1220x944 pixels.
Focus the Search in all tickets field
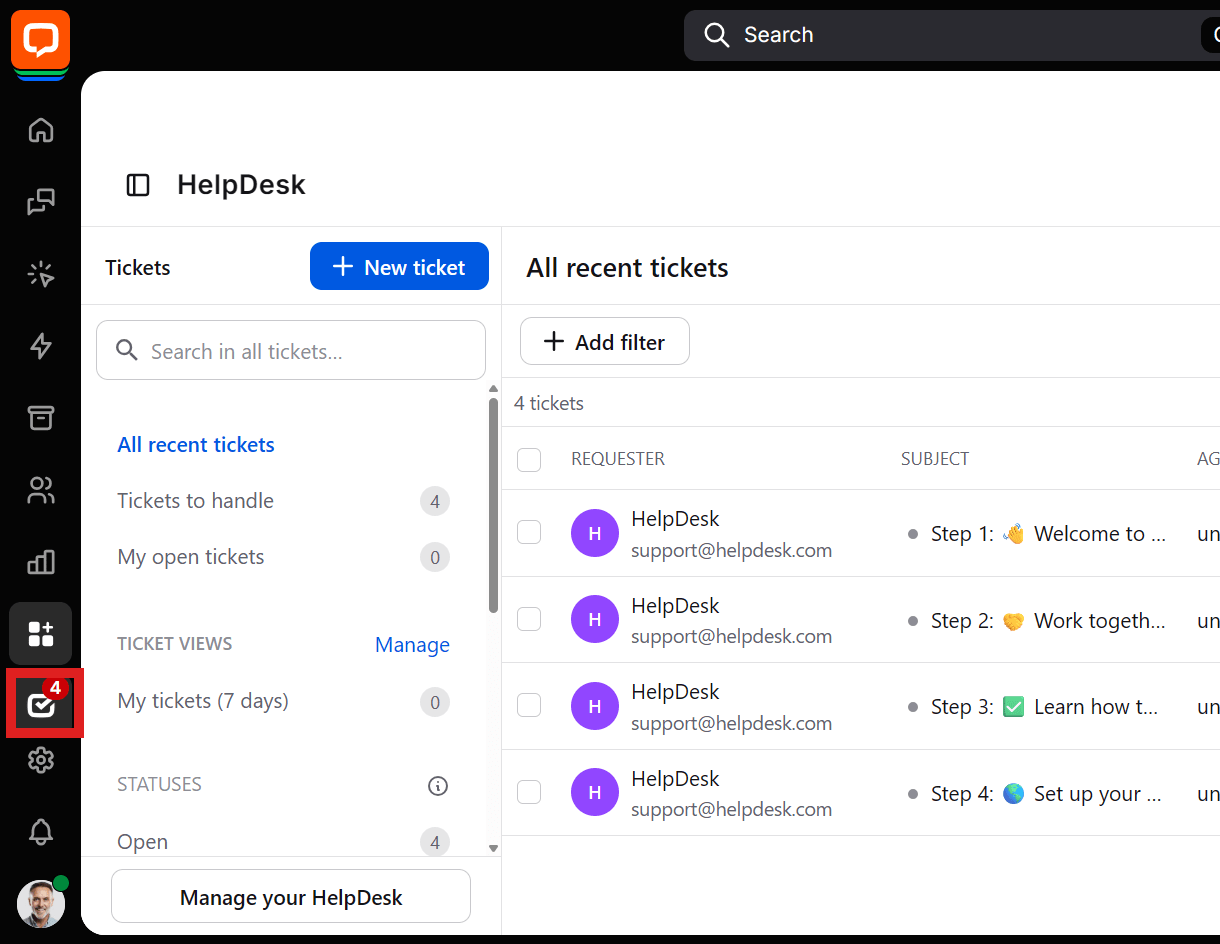pos(291,350)
